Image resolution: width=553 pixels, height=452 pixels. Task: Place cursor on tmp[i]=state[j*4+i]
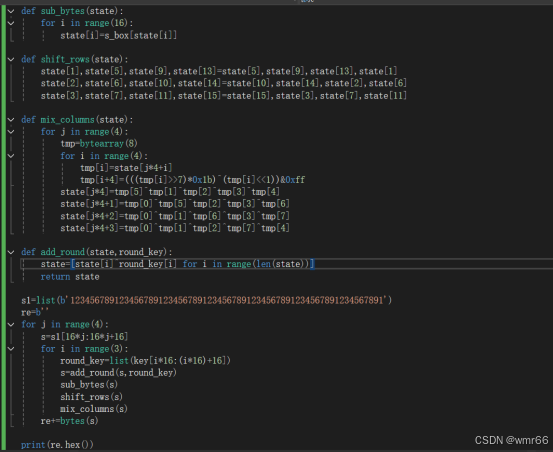[126, 168]
